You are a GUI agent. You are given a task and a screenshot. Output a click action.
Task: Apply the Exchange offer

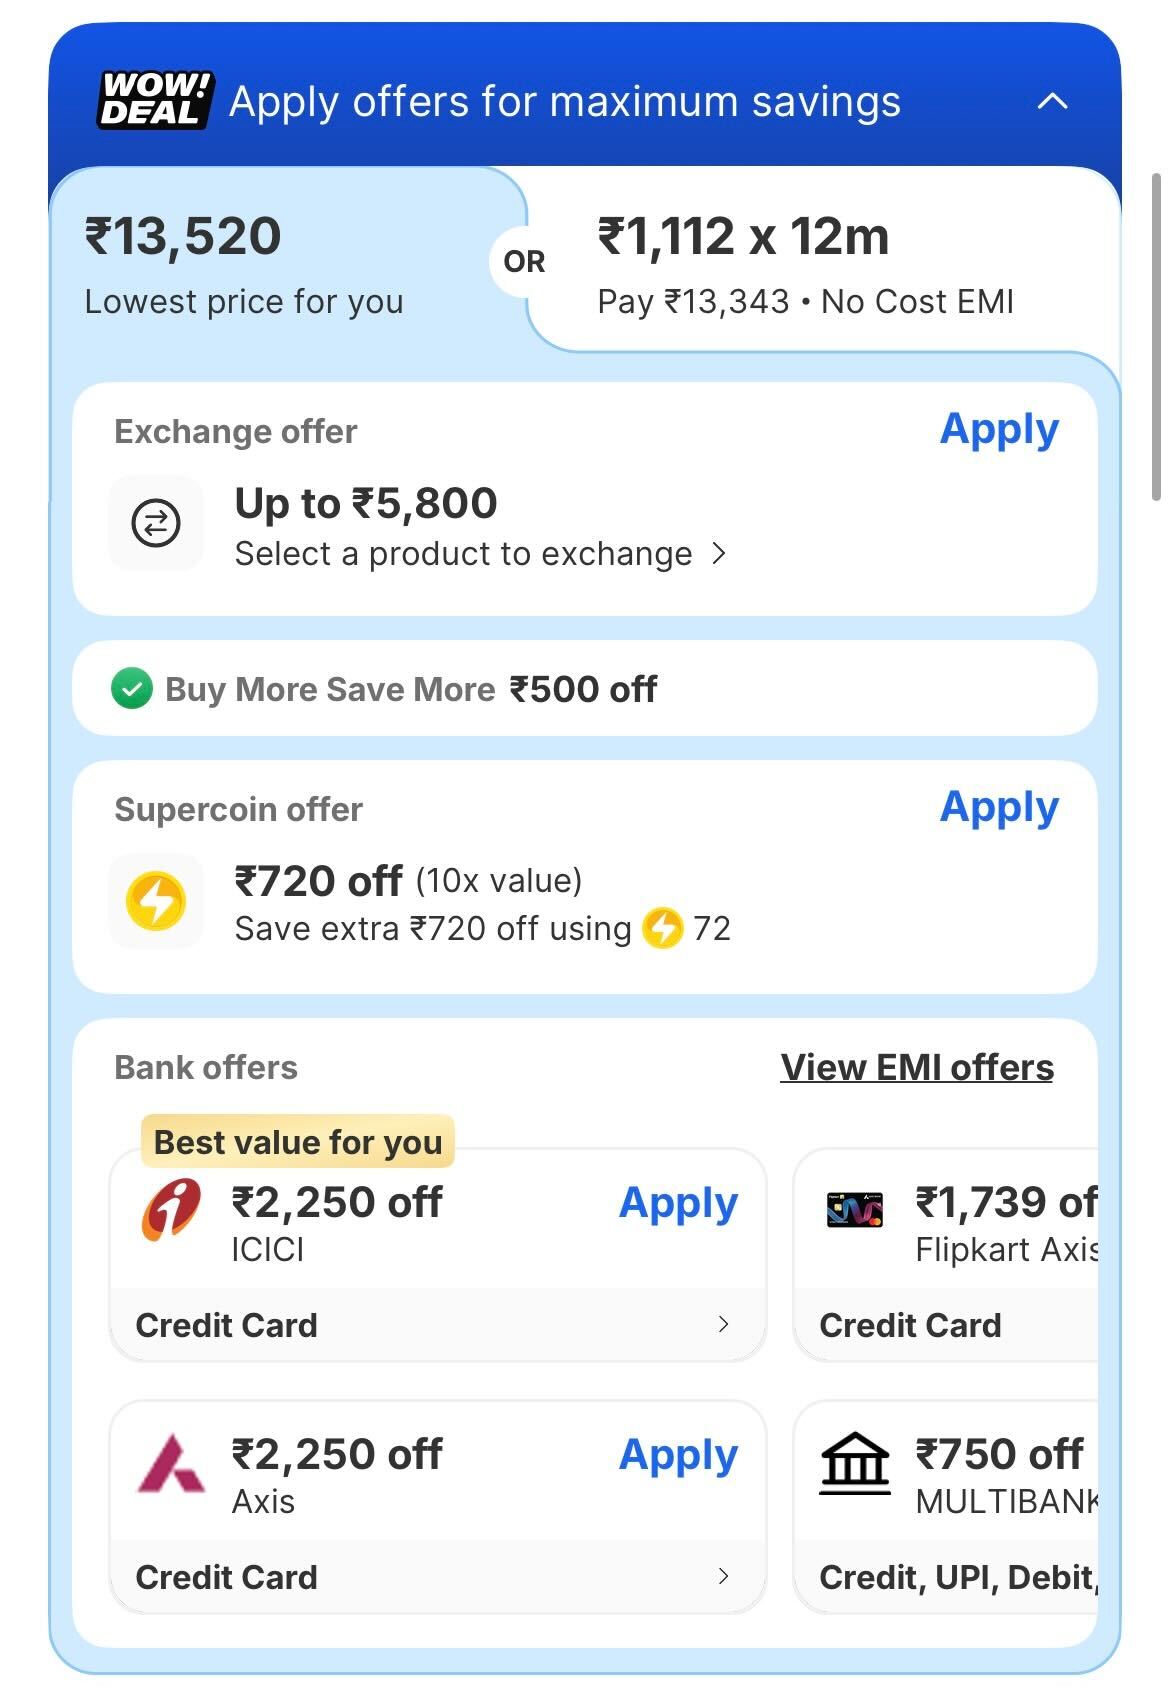click(x=998, y=430)
